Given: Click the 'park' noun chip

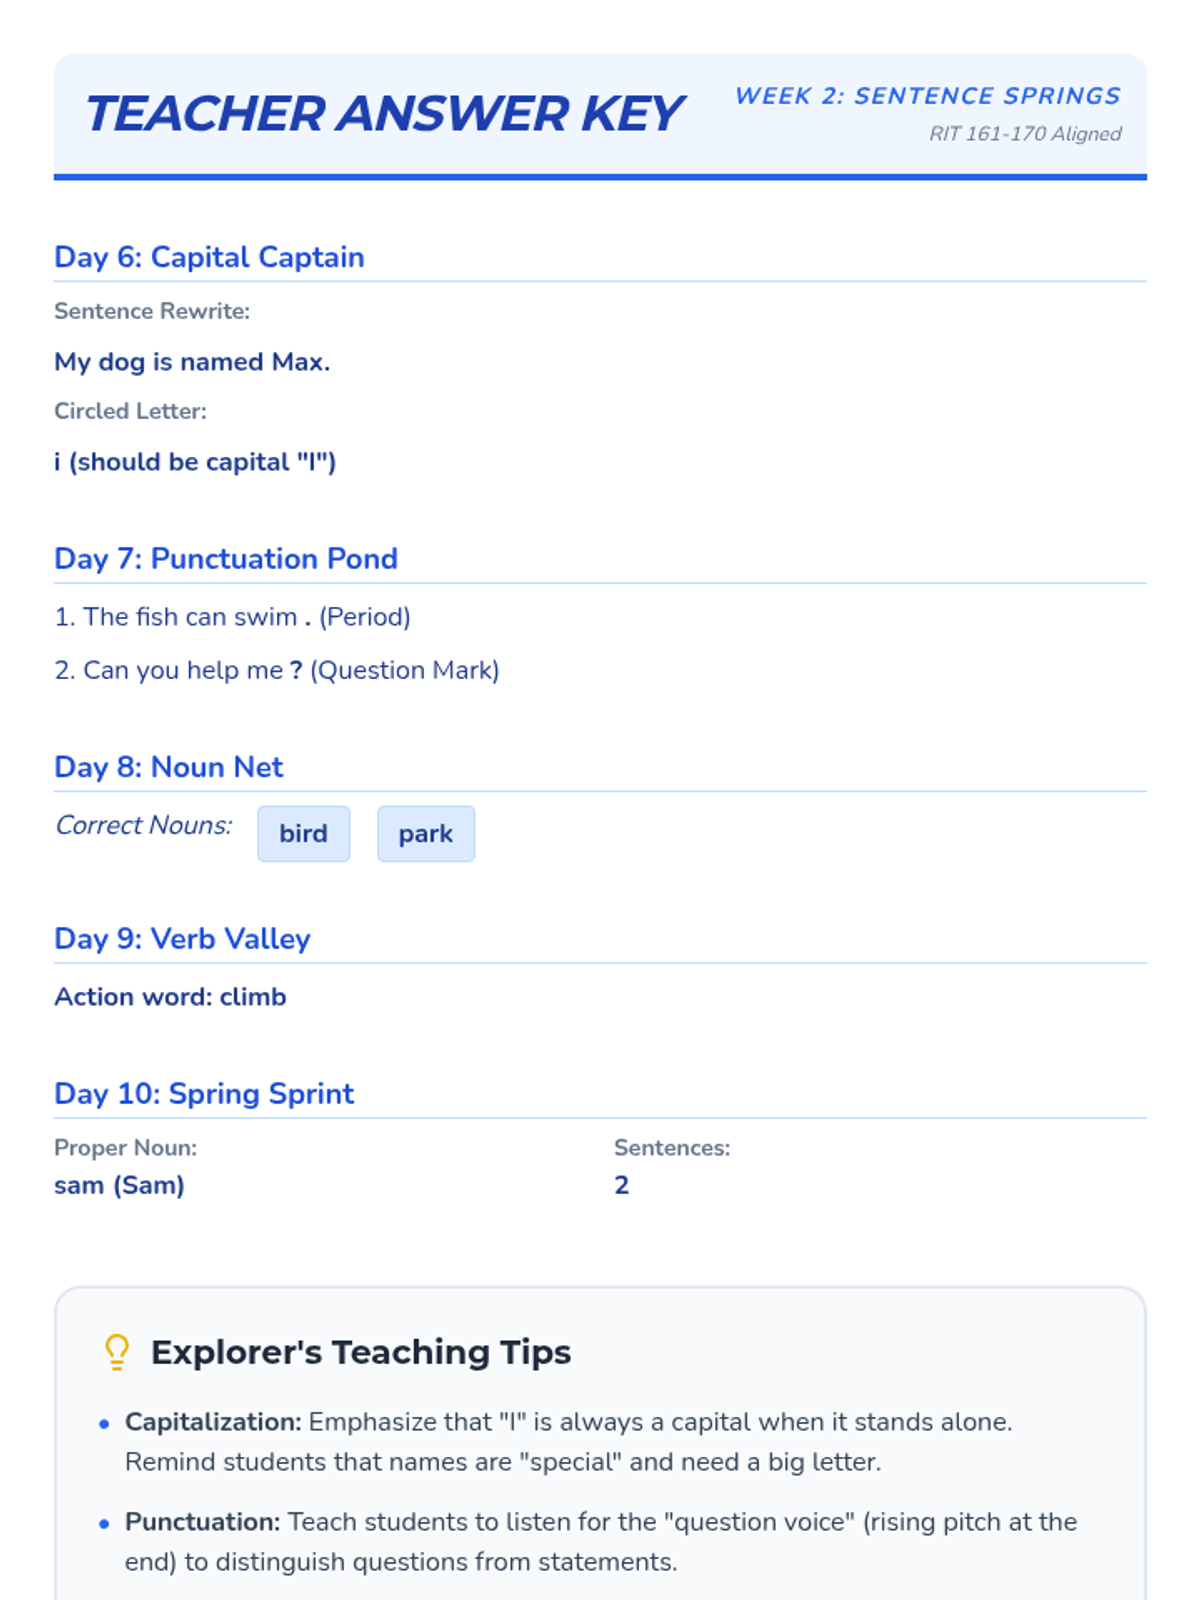Looking at the screenshot, I should point(426,833).
